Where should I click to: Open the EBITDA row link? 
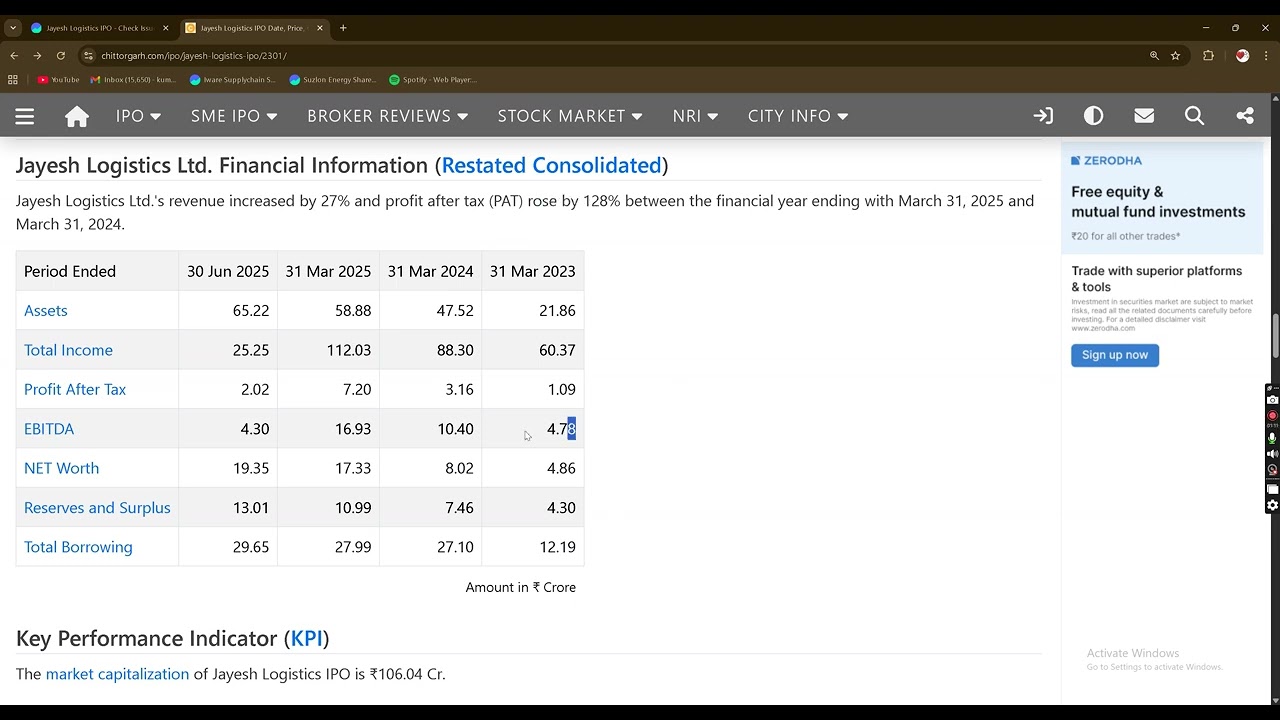pos(49,429)
